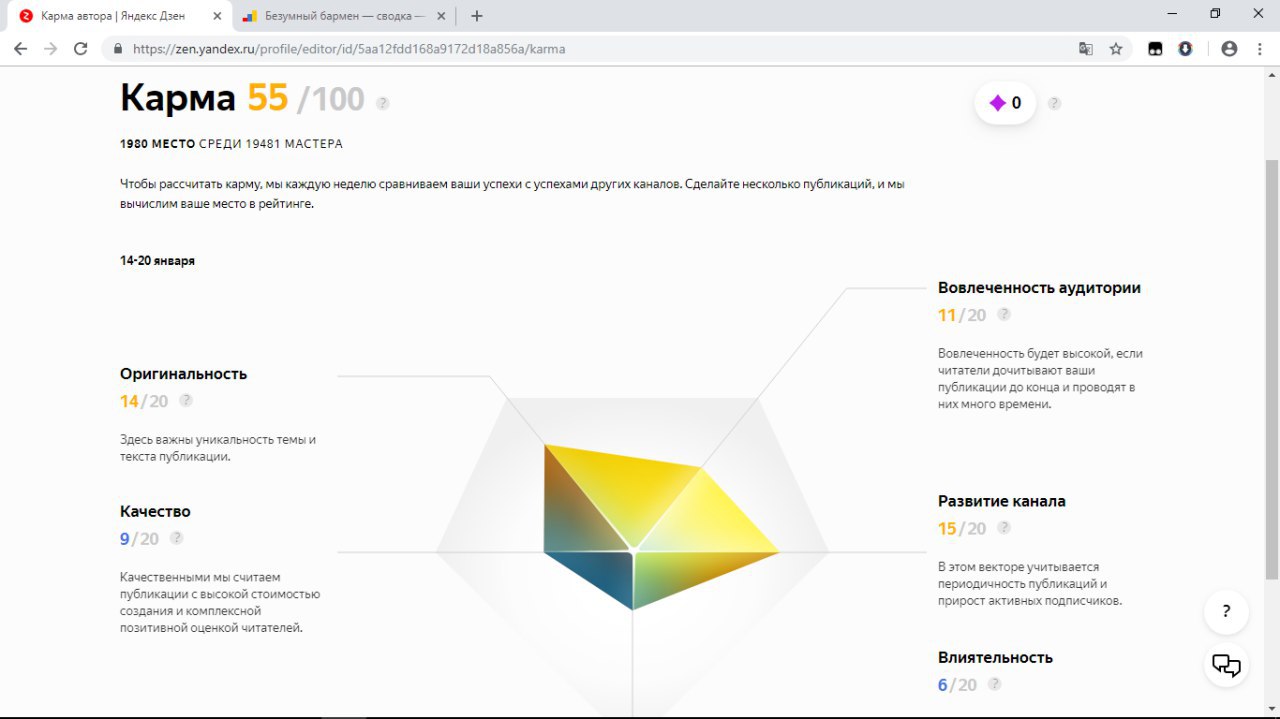The width and height of the screenshot is (1280, 719).
Task: Close the Безумный бармен tab
Action: (441, 16)
